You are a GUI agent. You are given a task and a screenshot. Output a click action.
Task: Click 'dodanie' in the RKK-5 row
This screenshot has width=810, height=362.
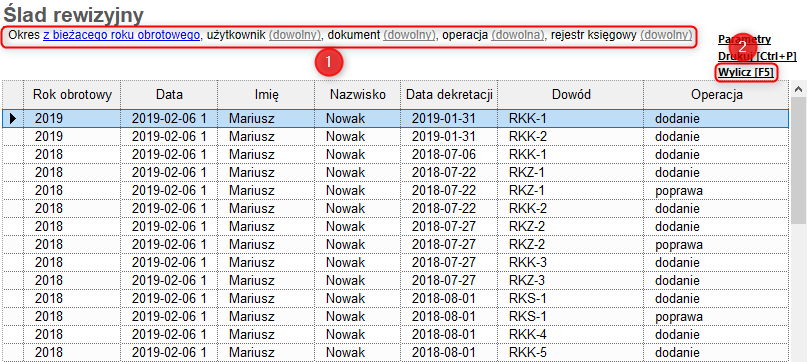716,353
